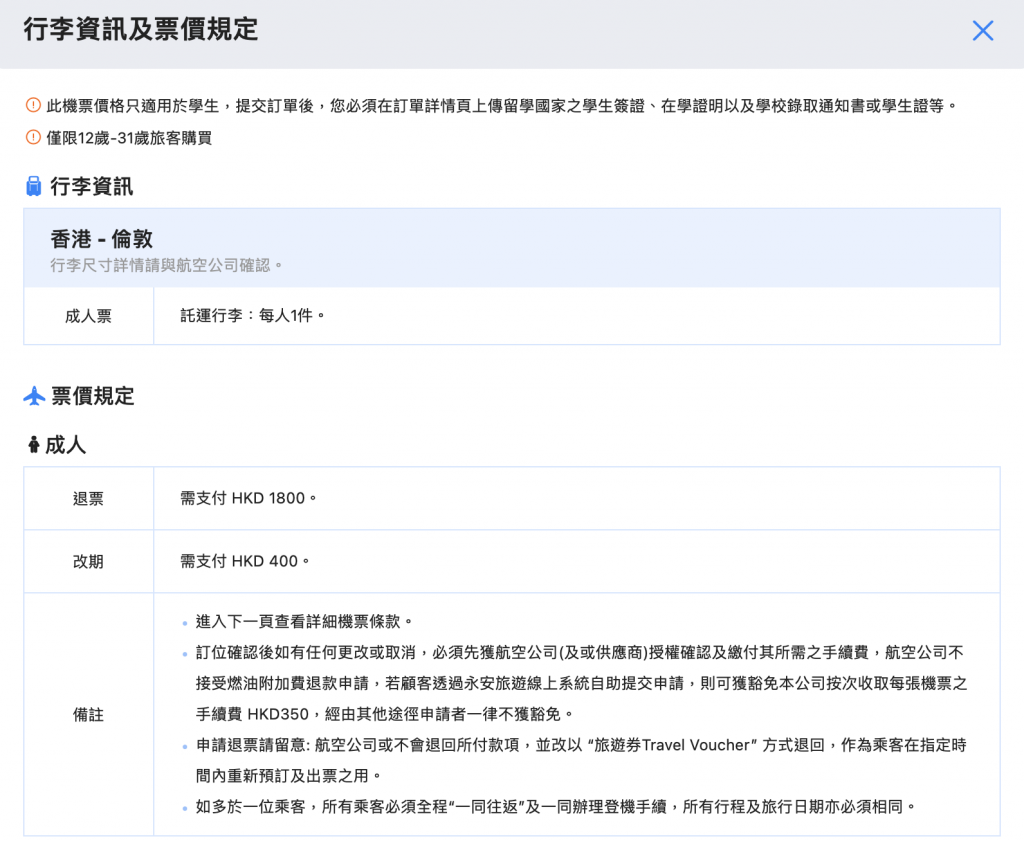Image resolution: width=1024 pixels, height=841 pixels.
Task: Click the 行李尺寸詳情請與航空公司確認 note
Action: point(167,265)
